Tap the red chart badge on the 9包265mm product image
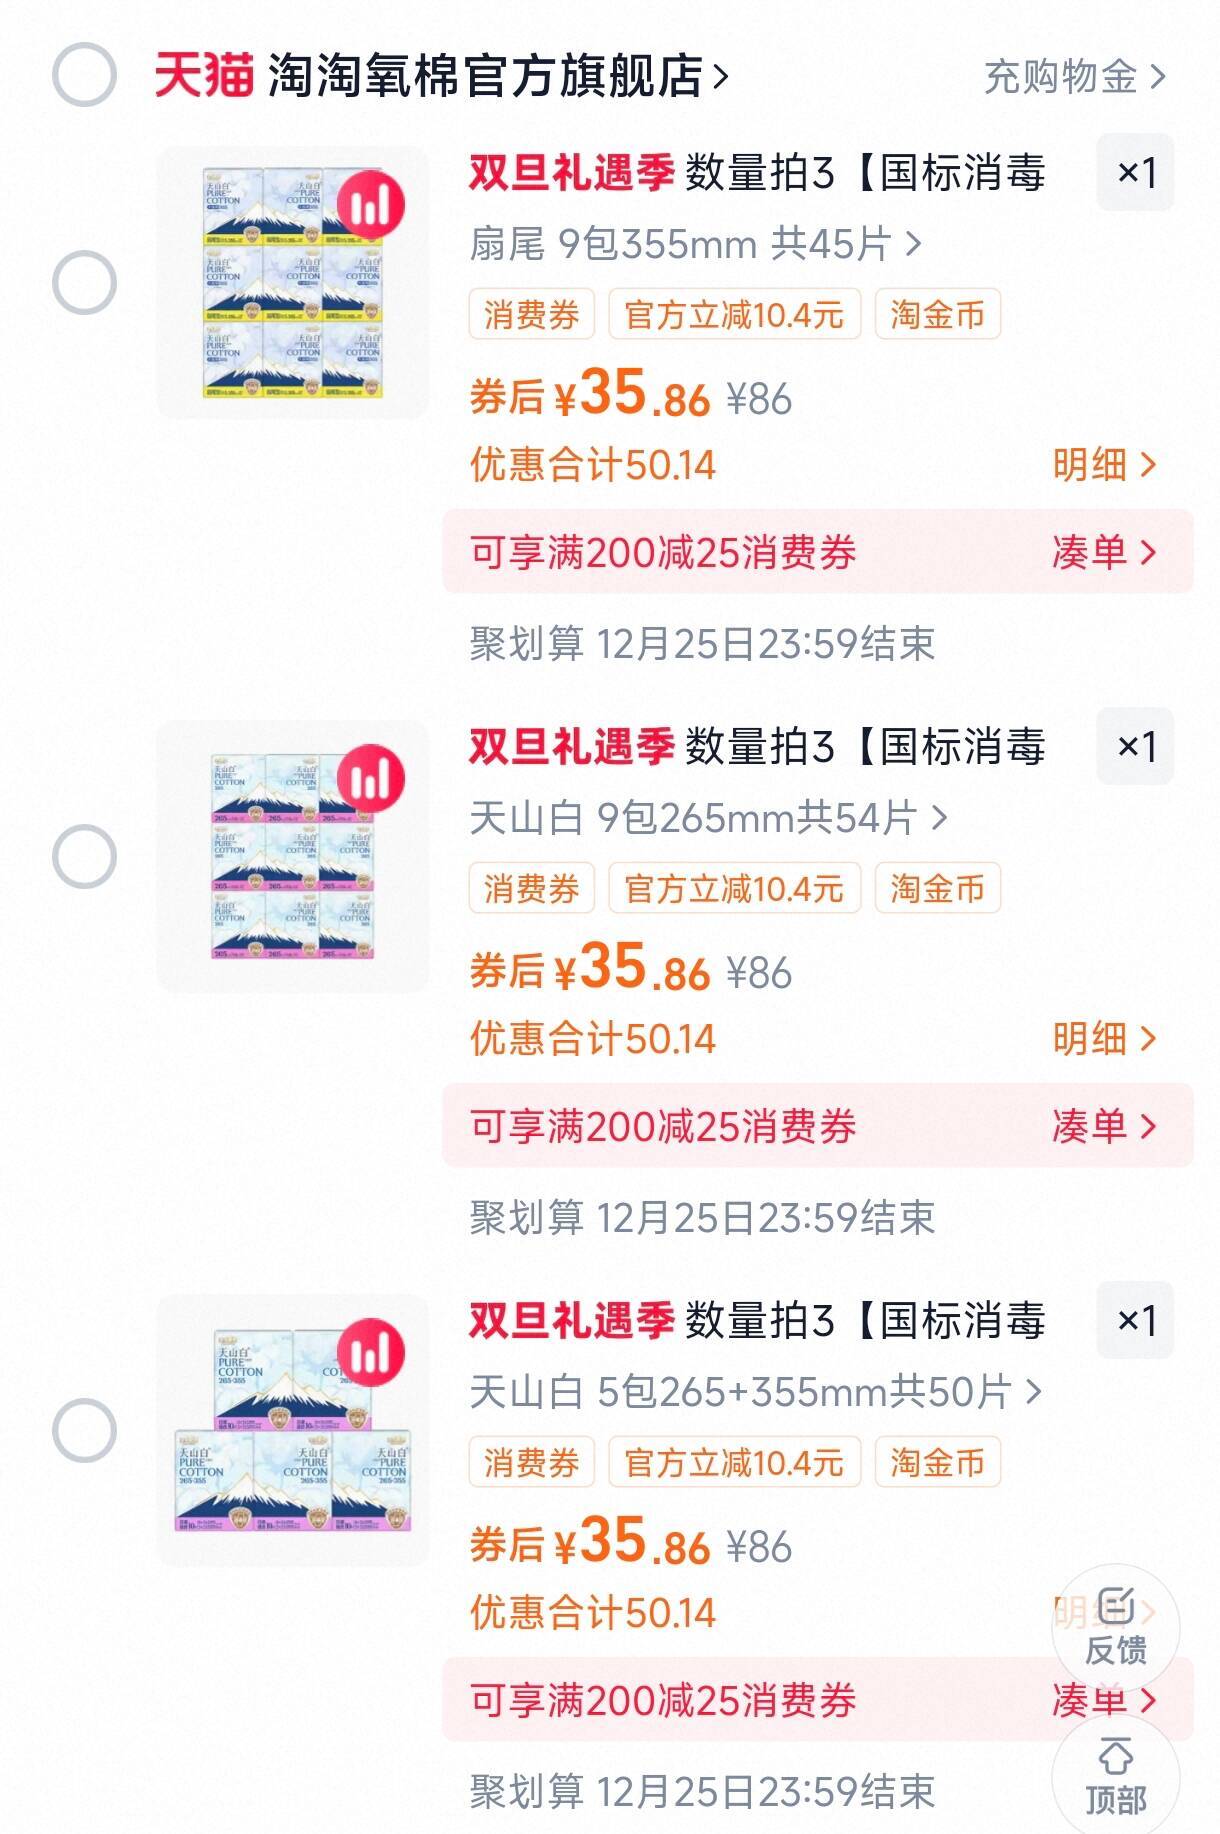This screenshot has width=1220, height=1834. (x=370, y=780)
